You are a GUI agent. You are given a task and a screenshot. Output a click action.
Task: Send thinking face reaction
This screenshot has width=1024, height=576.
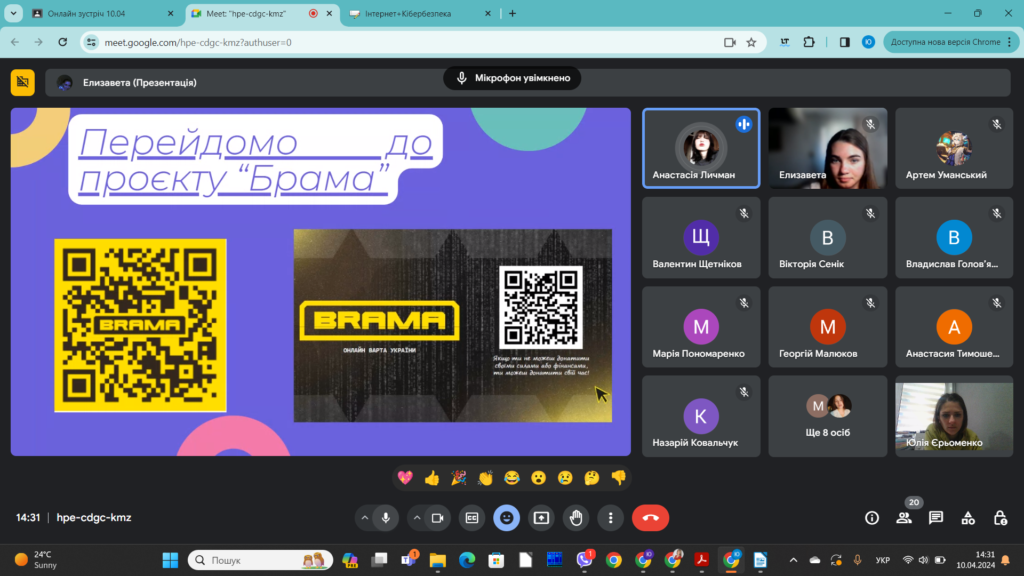tap(592, 478)
